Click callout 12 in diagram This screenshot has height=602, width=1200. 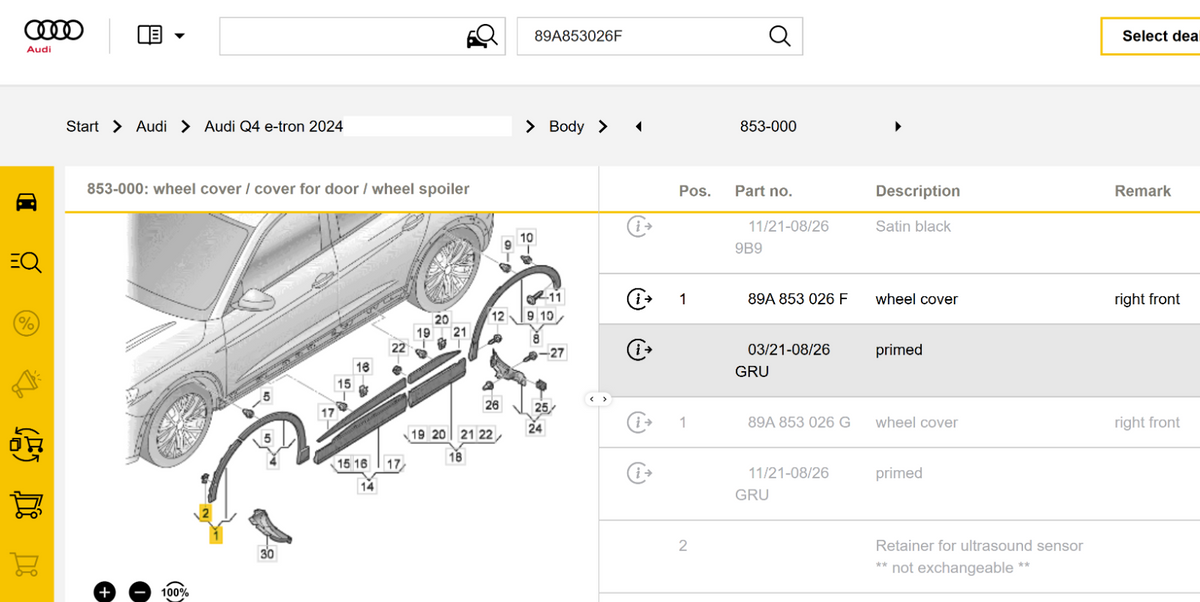tap(498, 316)
